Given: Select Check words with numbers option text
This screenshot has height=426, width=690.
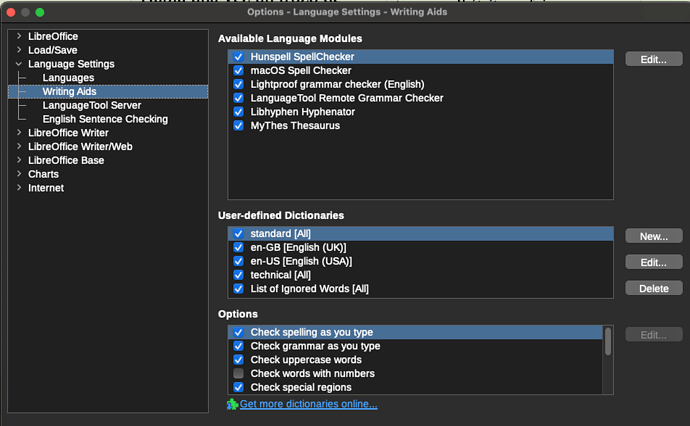Looking at the screenshot, I should (313, 374).
